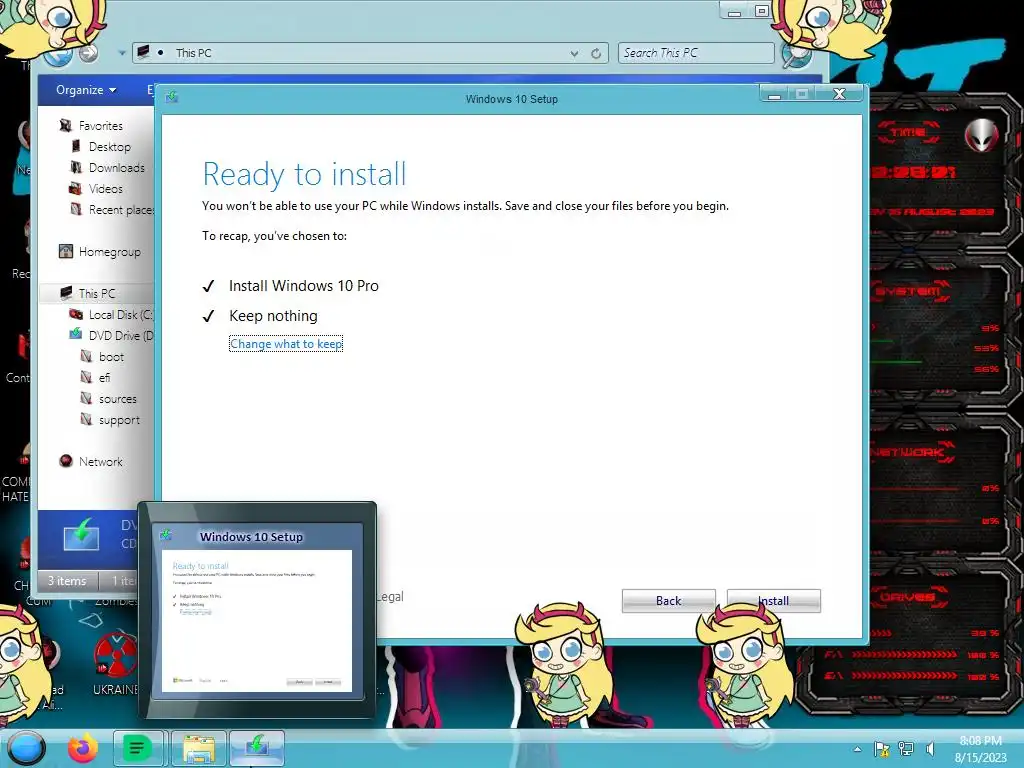Image resolution: width=1024 pixels, height=768 pixels.
Task: Click the Search This PC input field
Action: (x=696, y=53)
